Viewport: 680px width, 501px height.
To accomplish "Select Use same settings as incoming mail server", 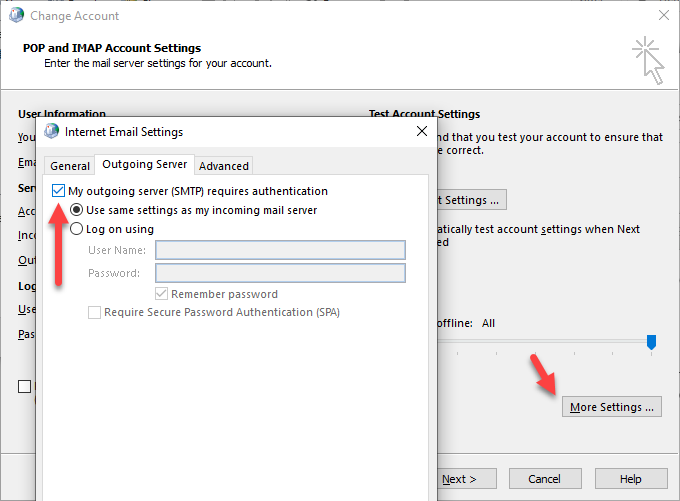I will (77, 210).
